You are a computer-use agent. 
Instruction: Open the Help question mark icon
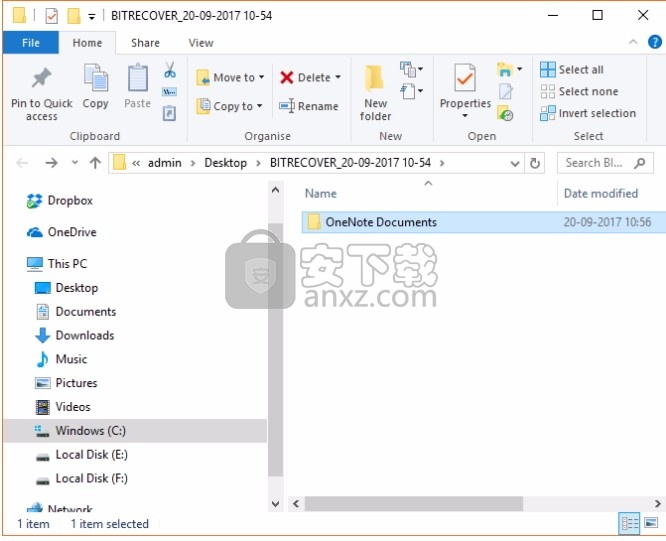click(x=655, y=42)
